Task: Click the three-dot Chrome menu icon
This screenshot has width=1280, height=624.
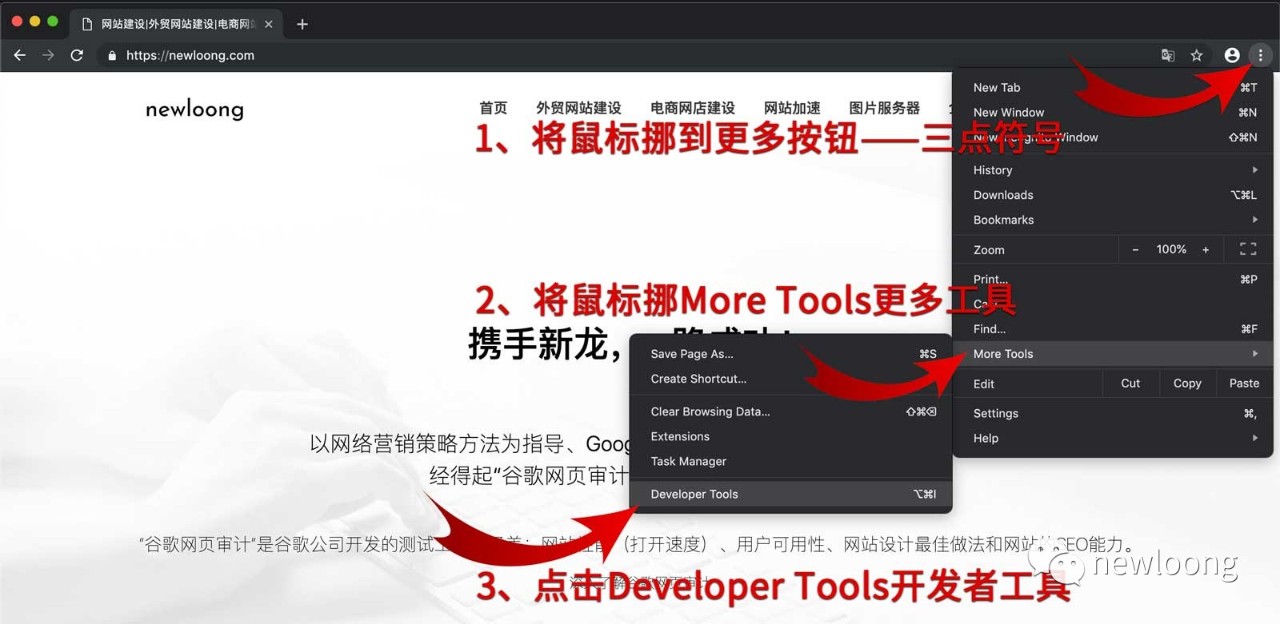Action: point(1262,55)
